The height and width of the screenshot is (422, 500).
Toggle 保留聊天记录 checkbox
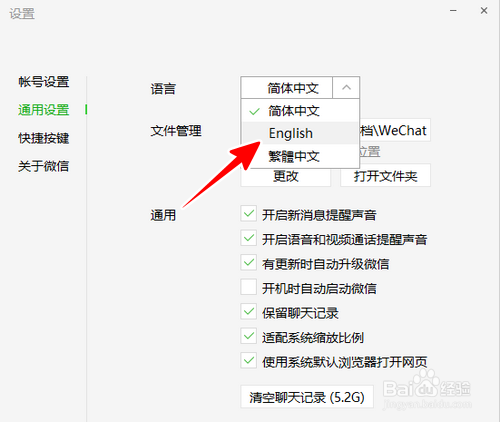point(249,312)
